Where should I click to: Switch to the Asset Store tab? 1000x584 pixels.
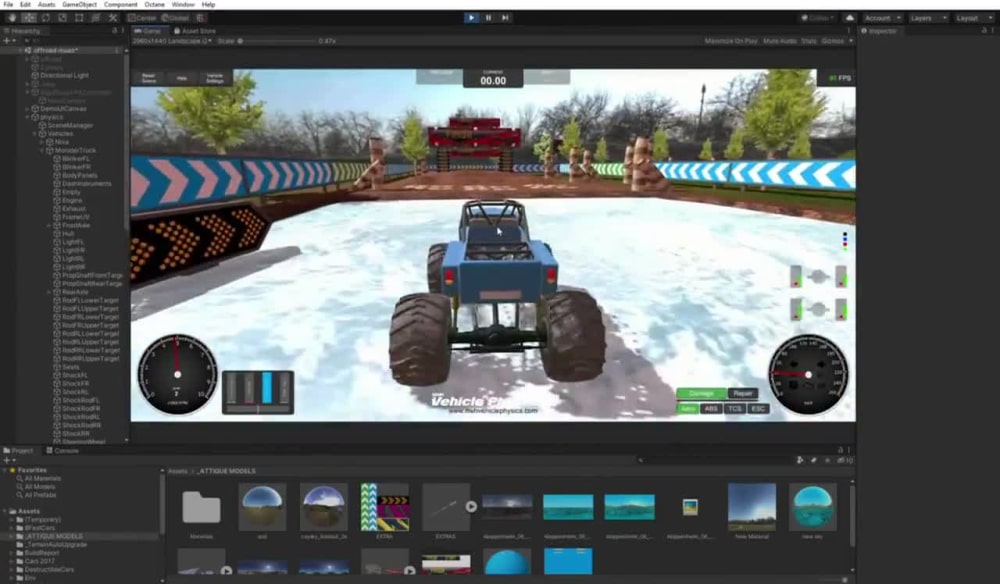[x=195, y=31]
